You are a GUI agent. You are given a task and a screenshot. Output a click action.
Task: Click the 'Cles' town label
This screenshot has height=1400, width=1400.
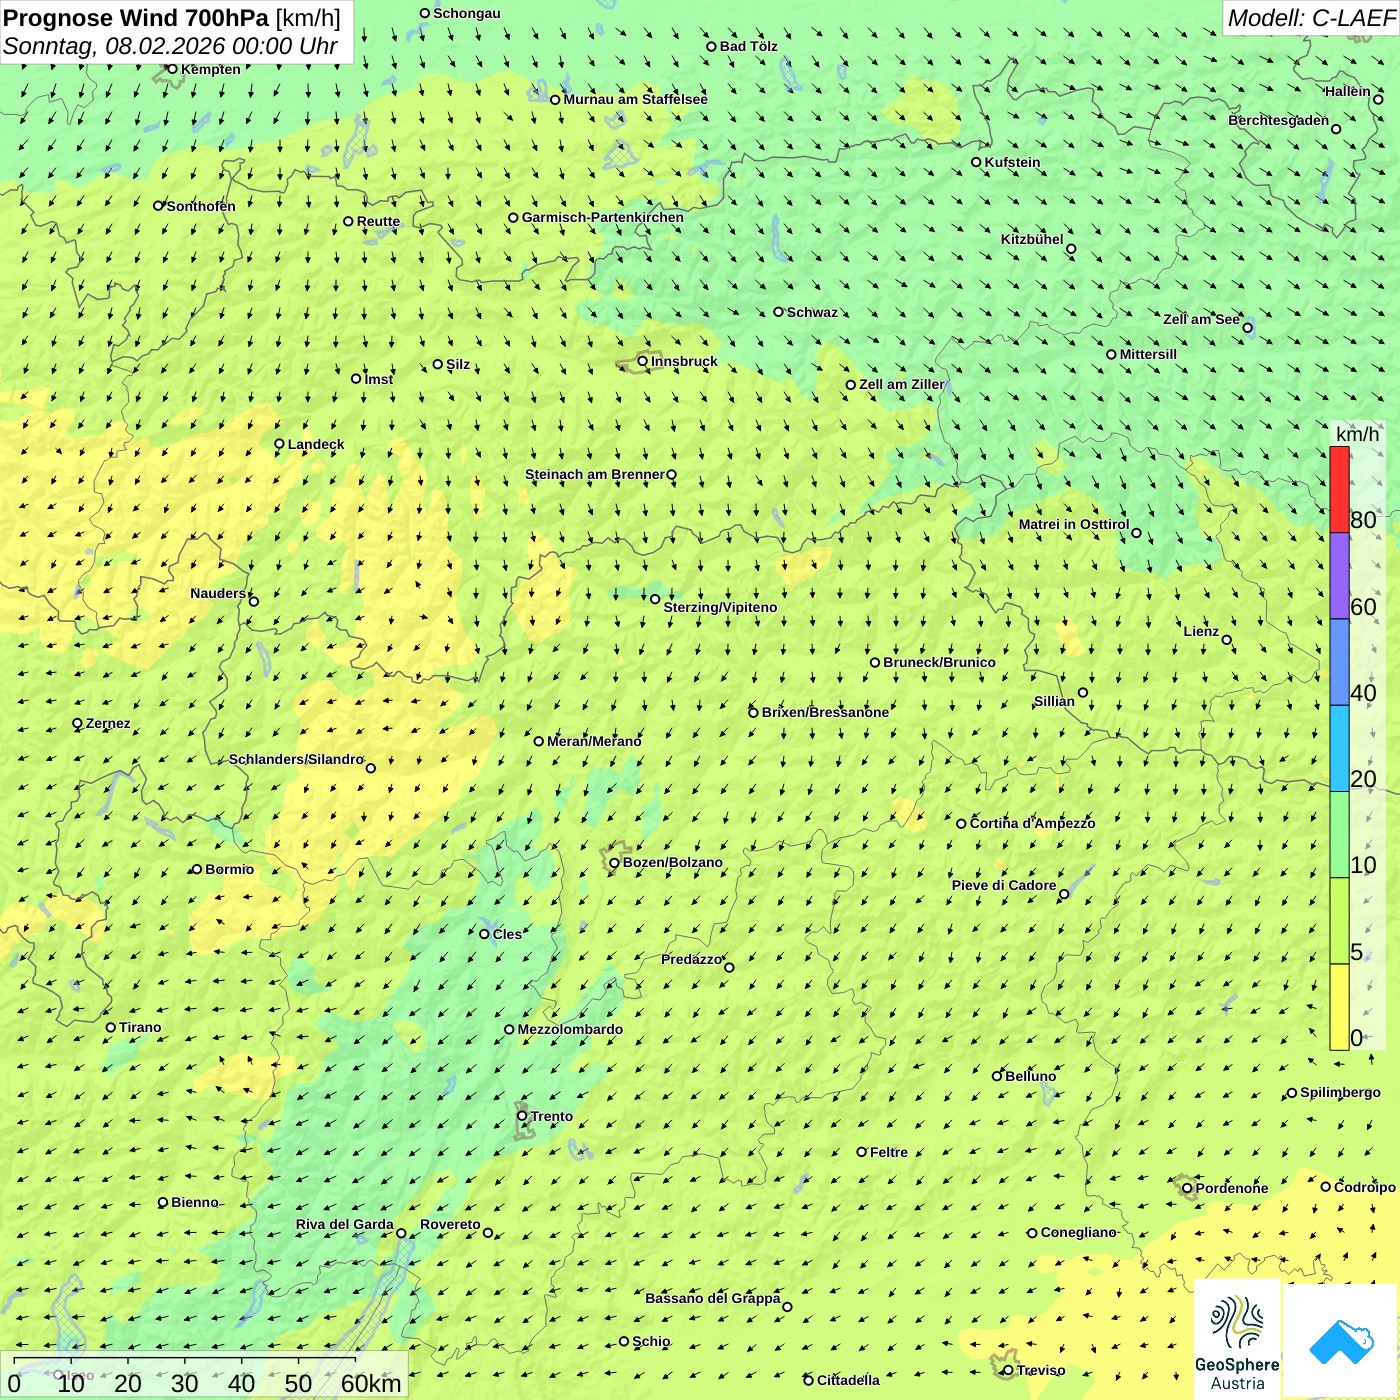coord(507,934)
